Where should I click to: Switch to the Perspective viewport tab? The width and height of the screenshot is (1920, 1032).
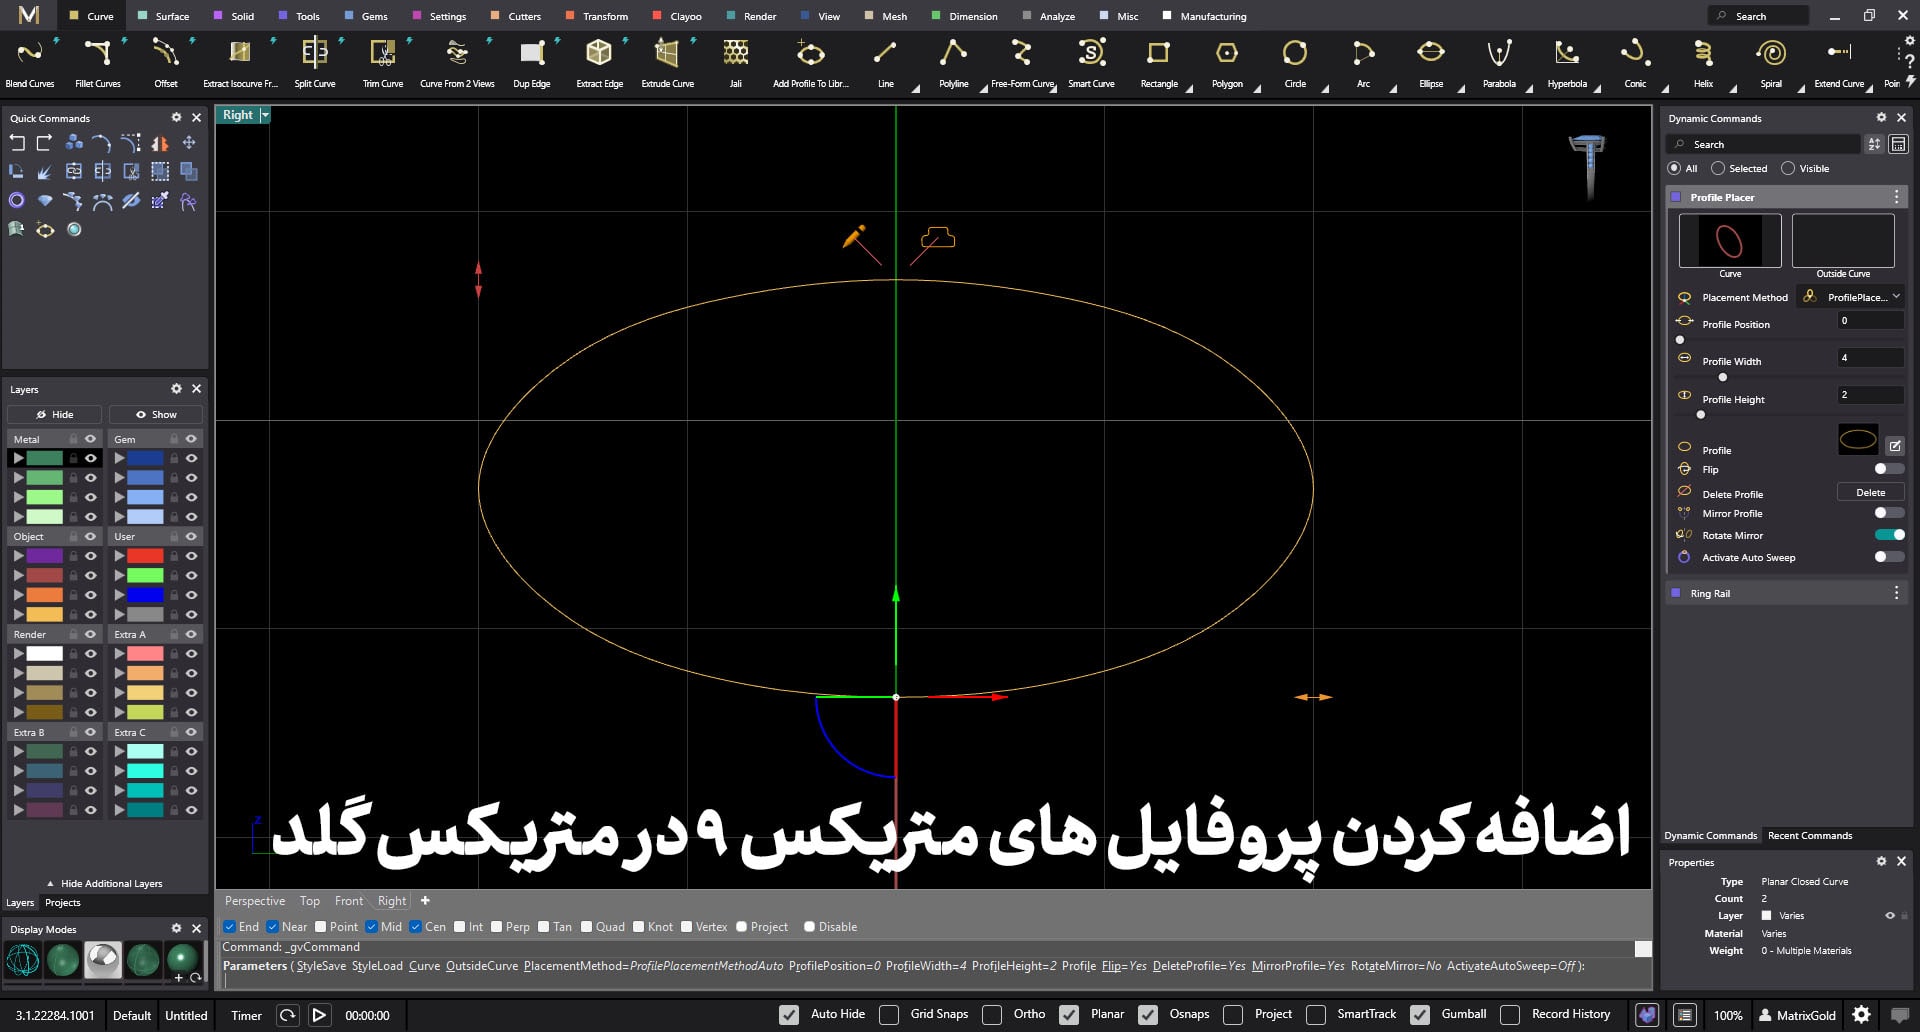point(255,901)
